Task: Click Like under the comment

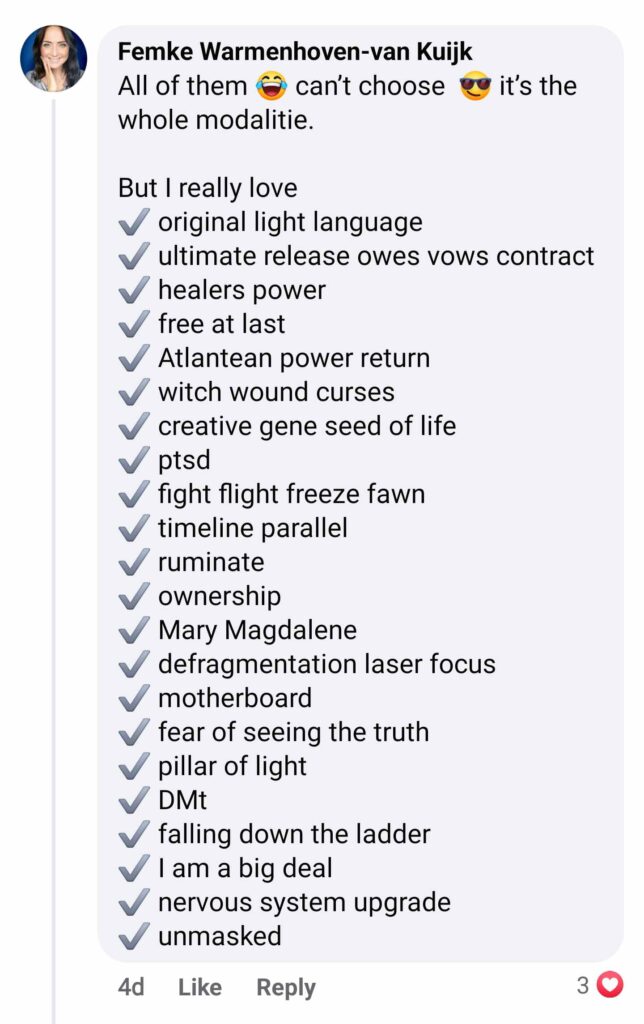Action: pos(200,987)
